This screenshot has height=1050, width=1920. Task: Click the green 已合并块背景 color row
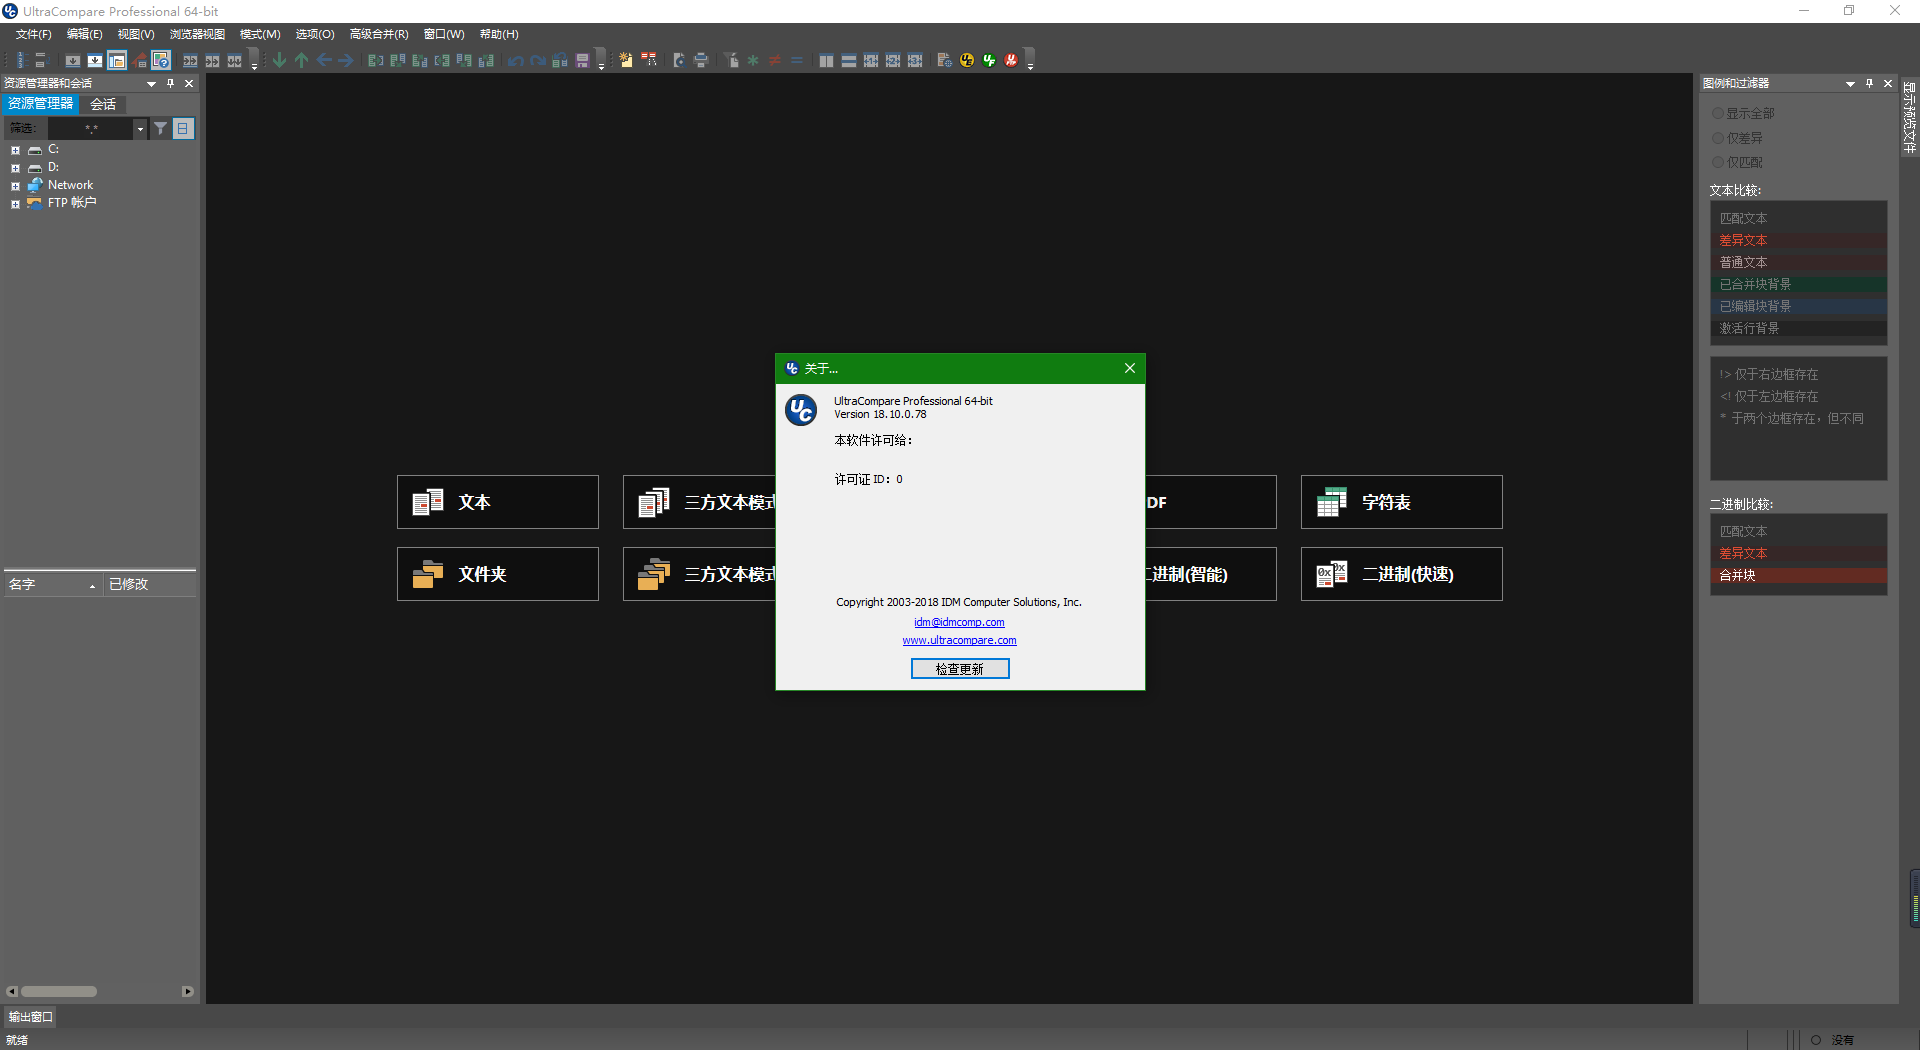point(1798,284)
